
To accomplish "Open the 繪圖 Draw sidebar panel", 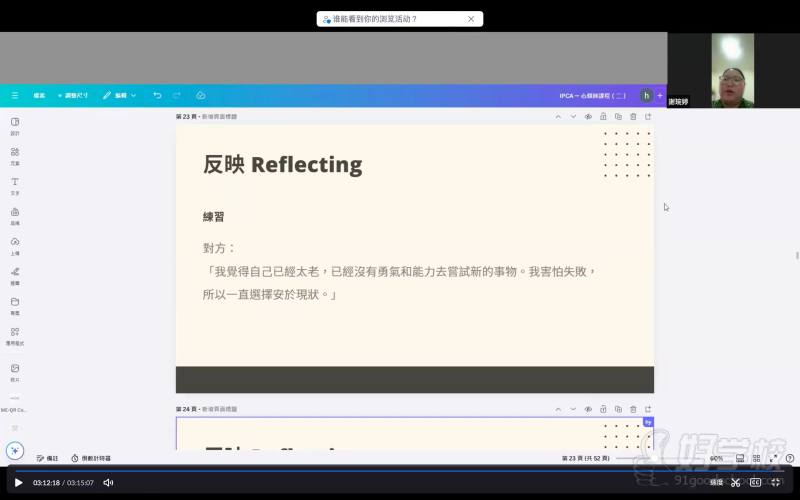I will click(15, 276).
